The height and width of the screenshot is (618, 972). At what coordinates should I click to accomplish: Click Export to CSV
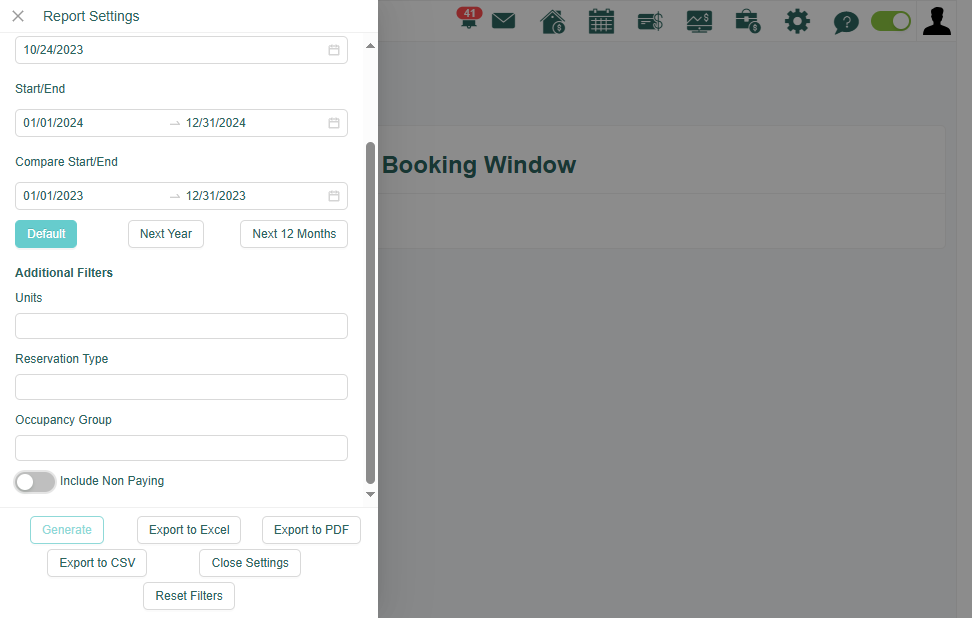pyautogui.click(x=97, y=563)
